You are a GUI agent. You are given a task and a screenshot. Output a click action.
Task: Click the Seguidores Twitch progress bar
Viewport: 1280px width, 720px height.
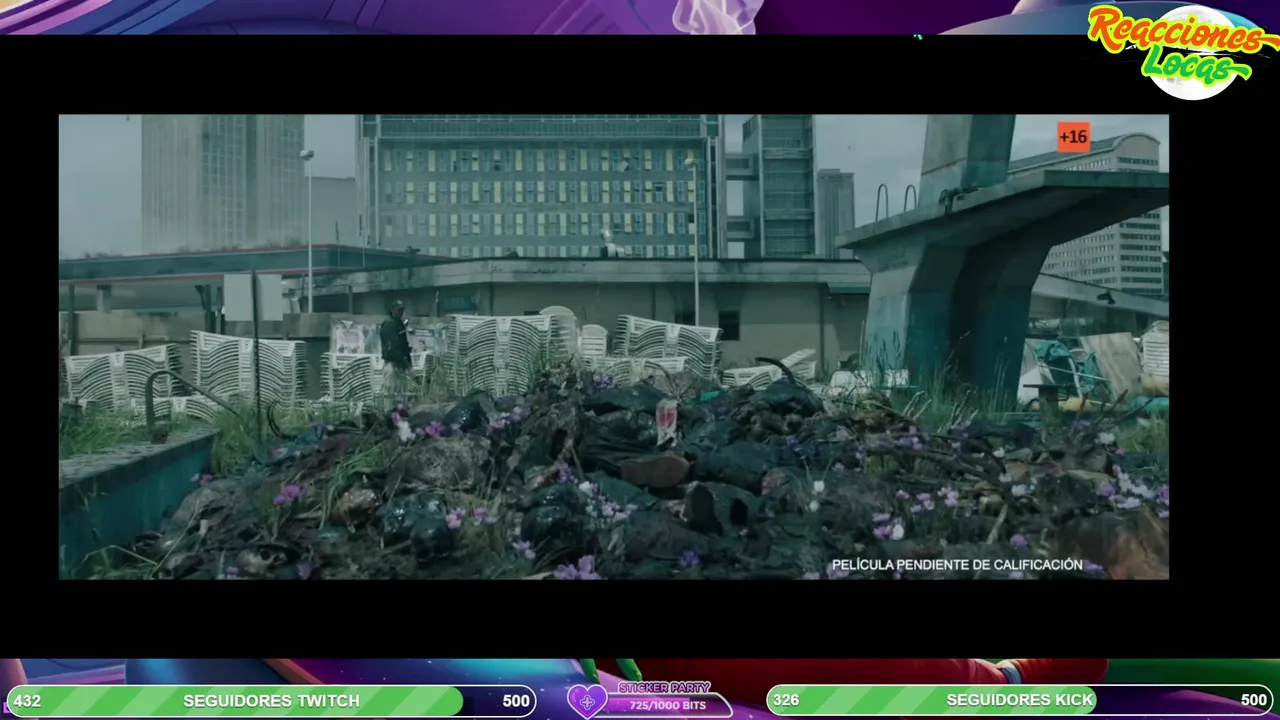[270, 701]
